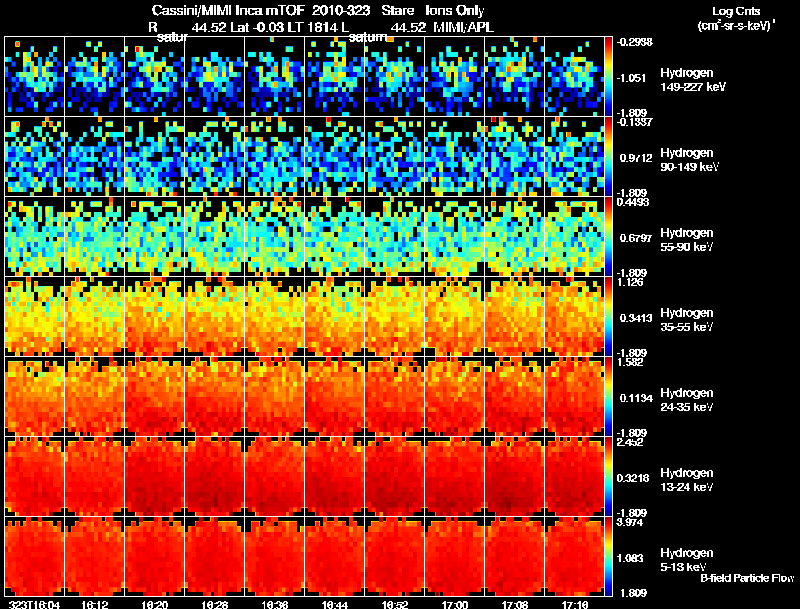Screen dimensions: 800x609
Task: Click the '17:16' time axis label
Action: [x=574, y=604]
